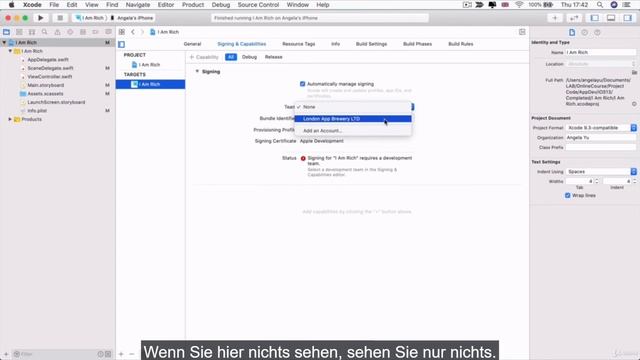Viewport: 640px width, 360px height.
Task: Open the Report navigator
Action: 108,32
